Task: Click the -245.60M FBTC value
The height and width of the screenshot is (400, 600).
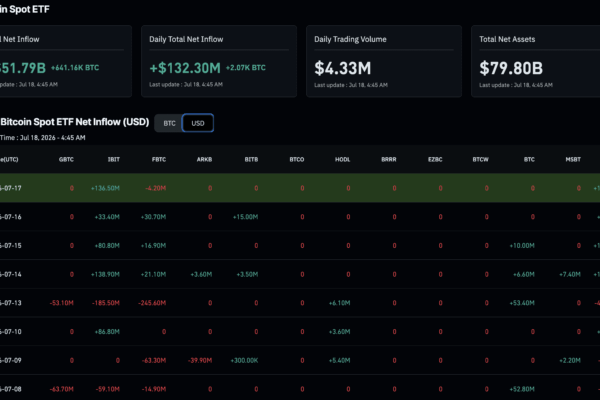Action: (152, 303)
